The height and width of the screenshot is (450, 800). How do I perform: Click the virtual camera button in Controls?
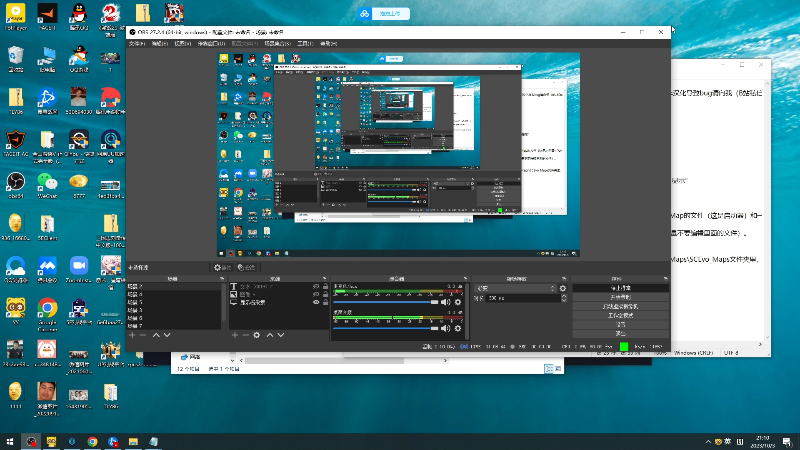[620, 306]
